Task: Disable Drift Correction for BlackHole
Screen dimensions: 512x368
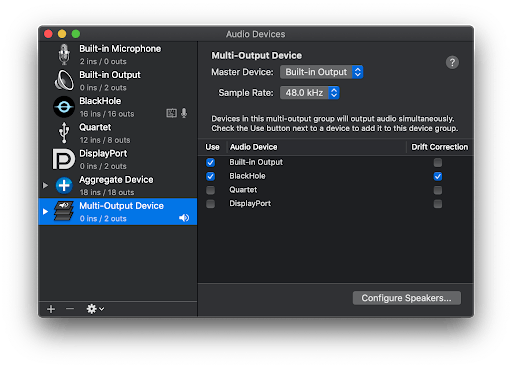Action: (x=438, y=176)
